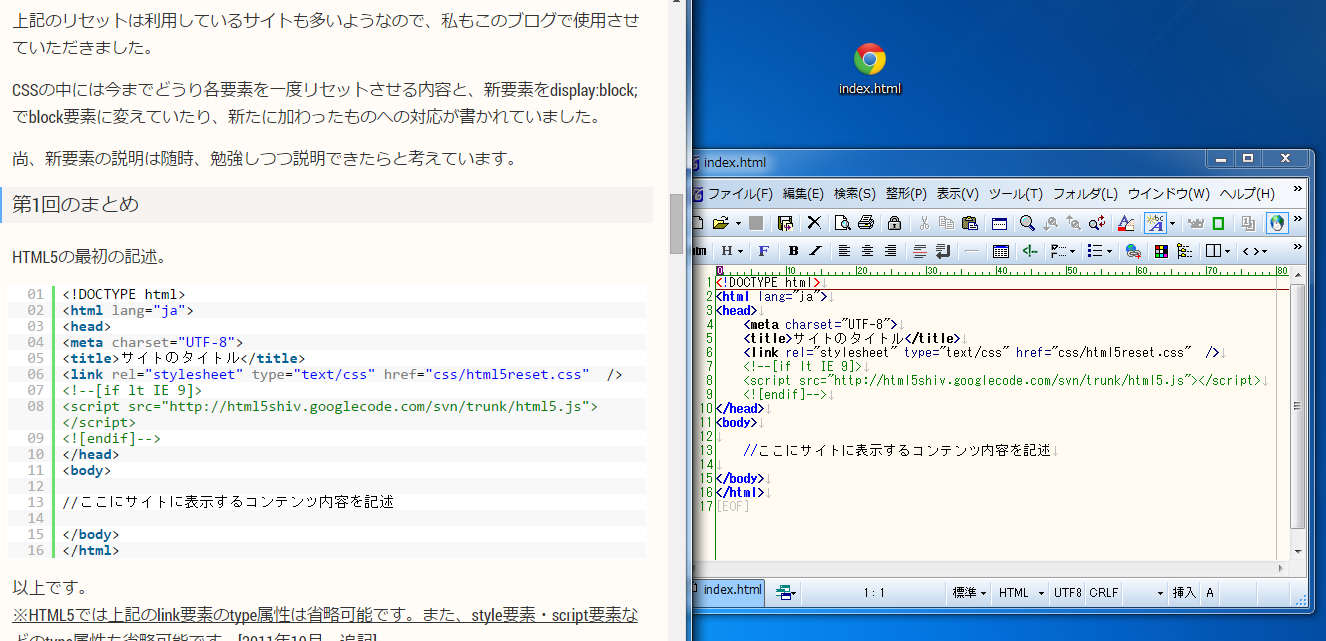Click the blue window icon in toolbar

(999, 223)
